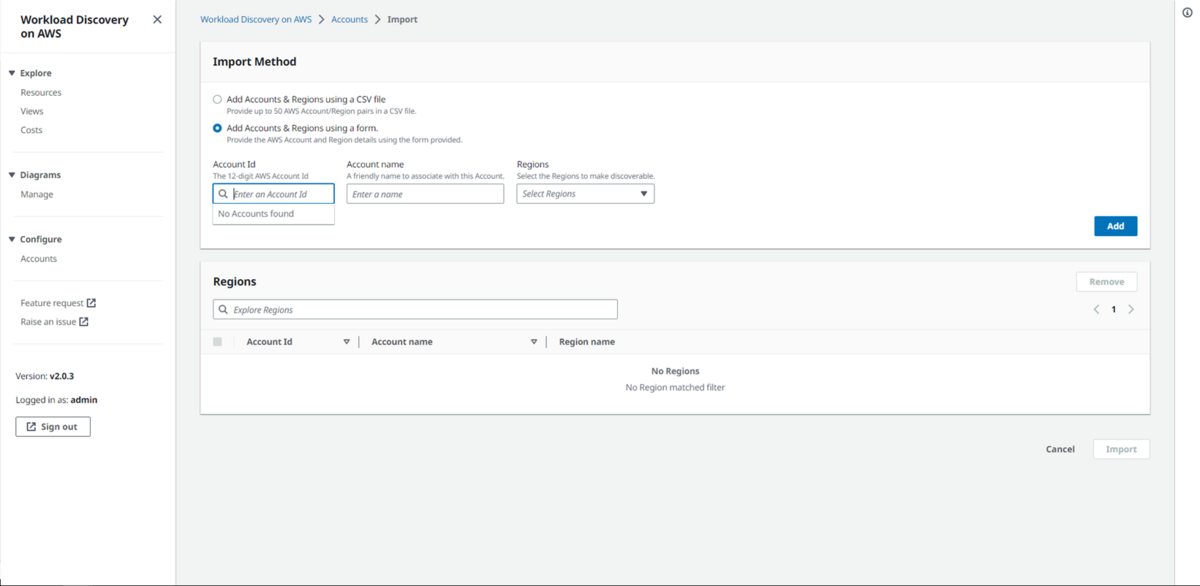Screen dimensions: 1200x586
Task: Go to next page of Regions table
Action: pos(1131,310)
